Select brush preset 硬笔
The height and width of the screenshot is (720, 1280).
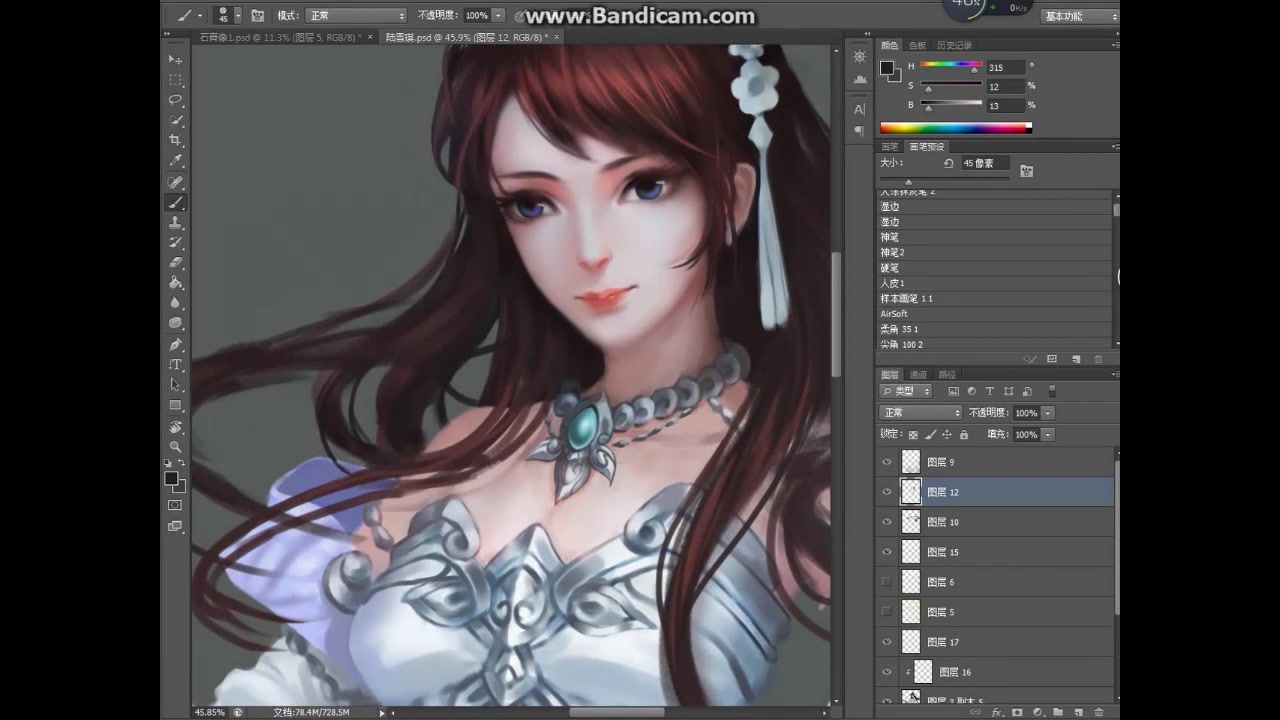[995, 268]
